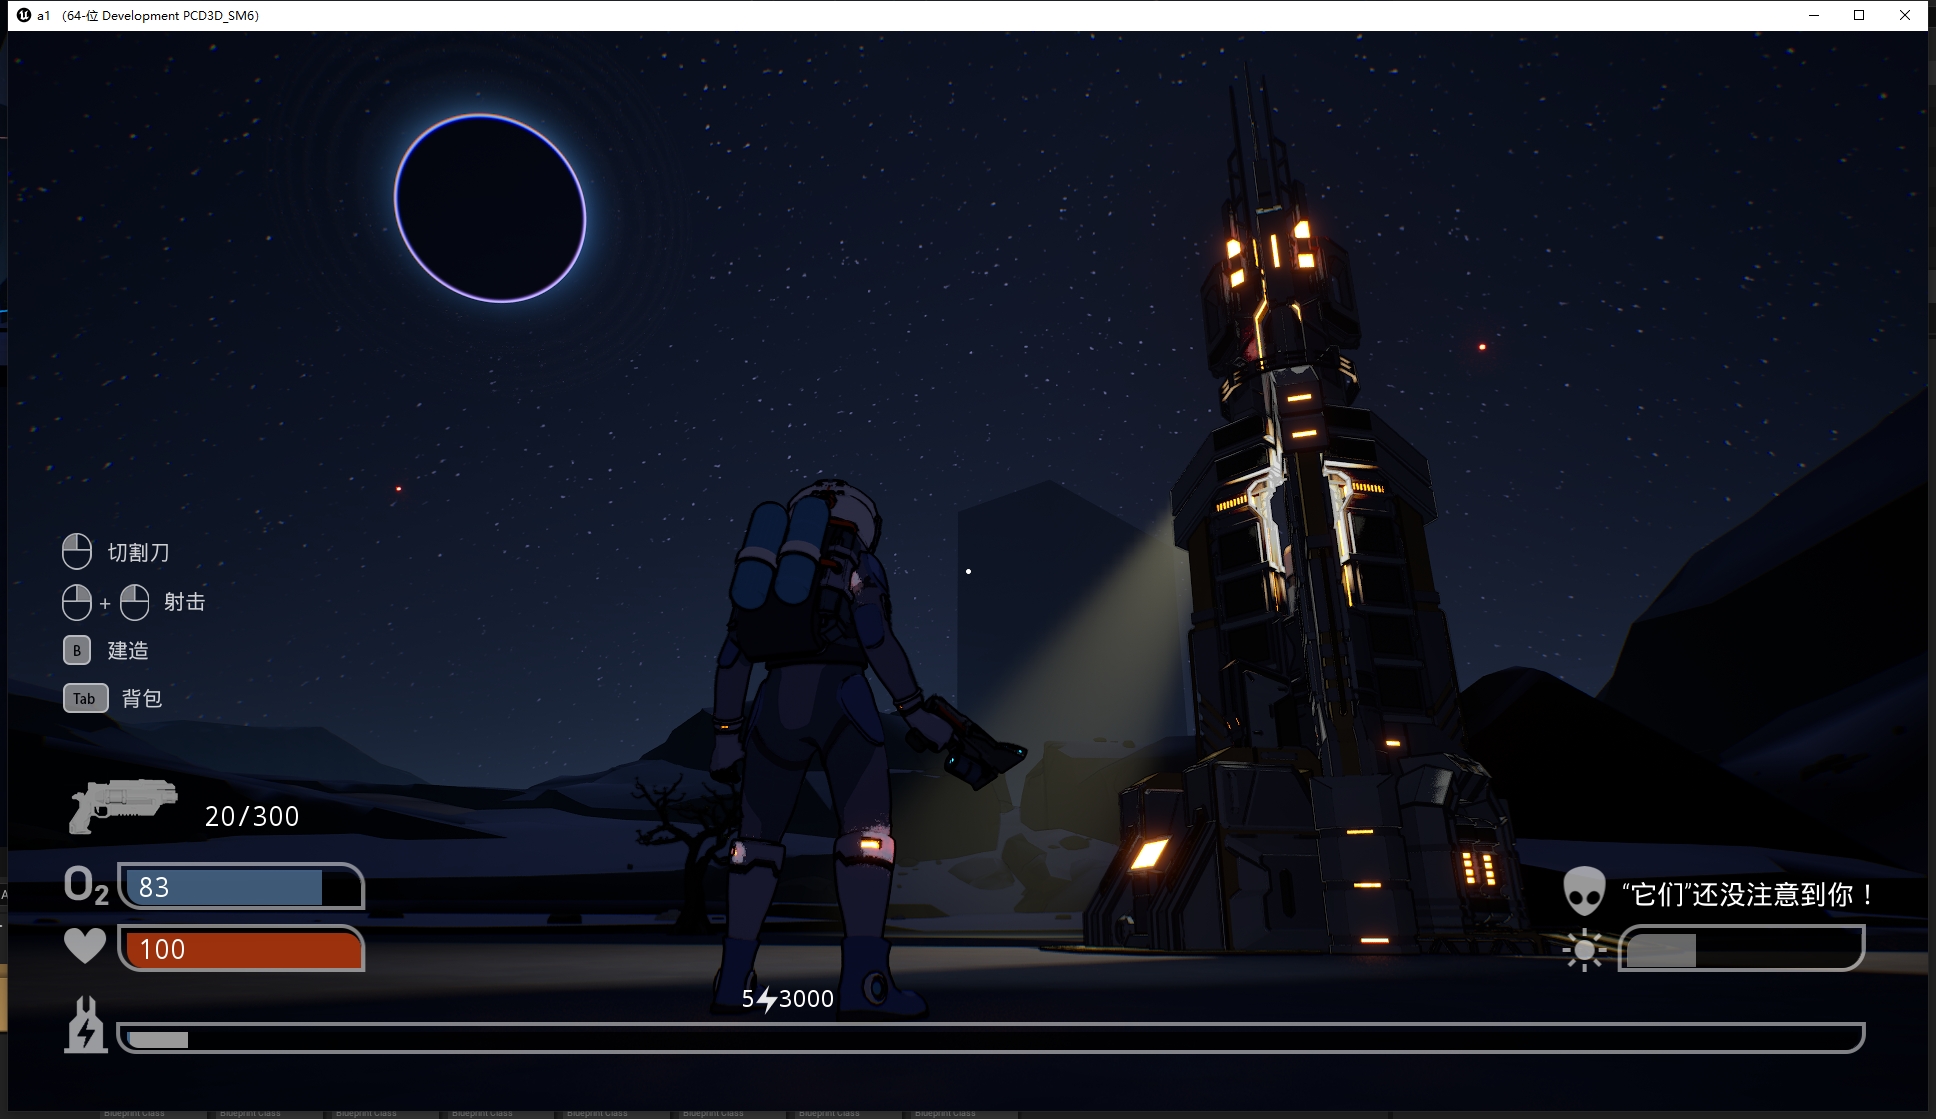Click the lightning bolt between 5 and 3000

point(766,999)
